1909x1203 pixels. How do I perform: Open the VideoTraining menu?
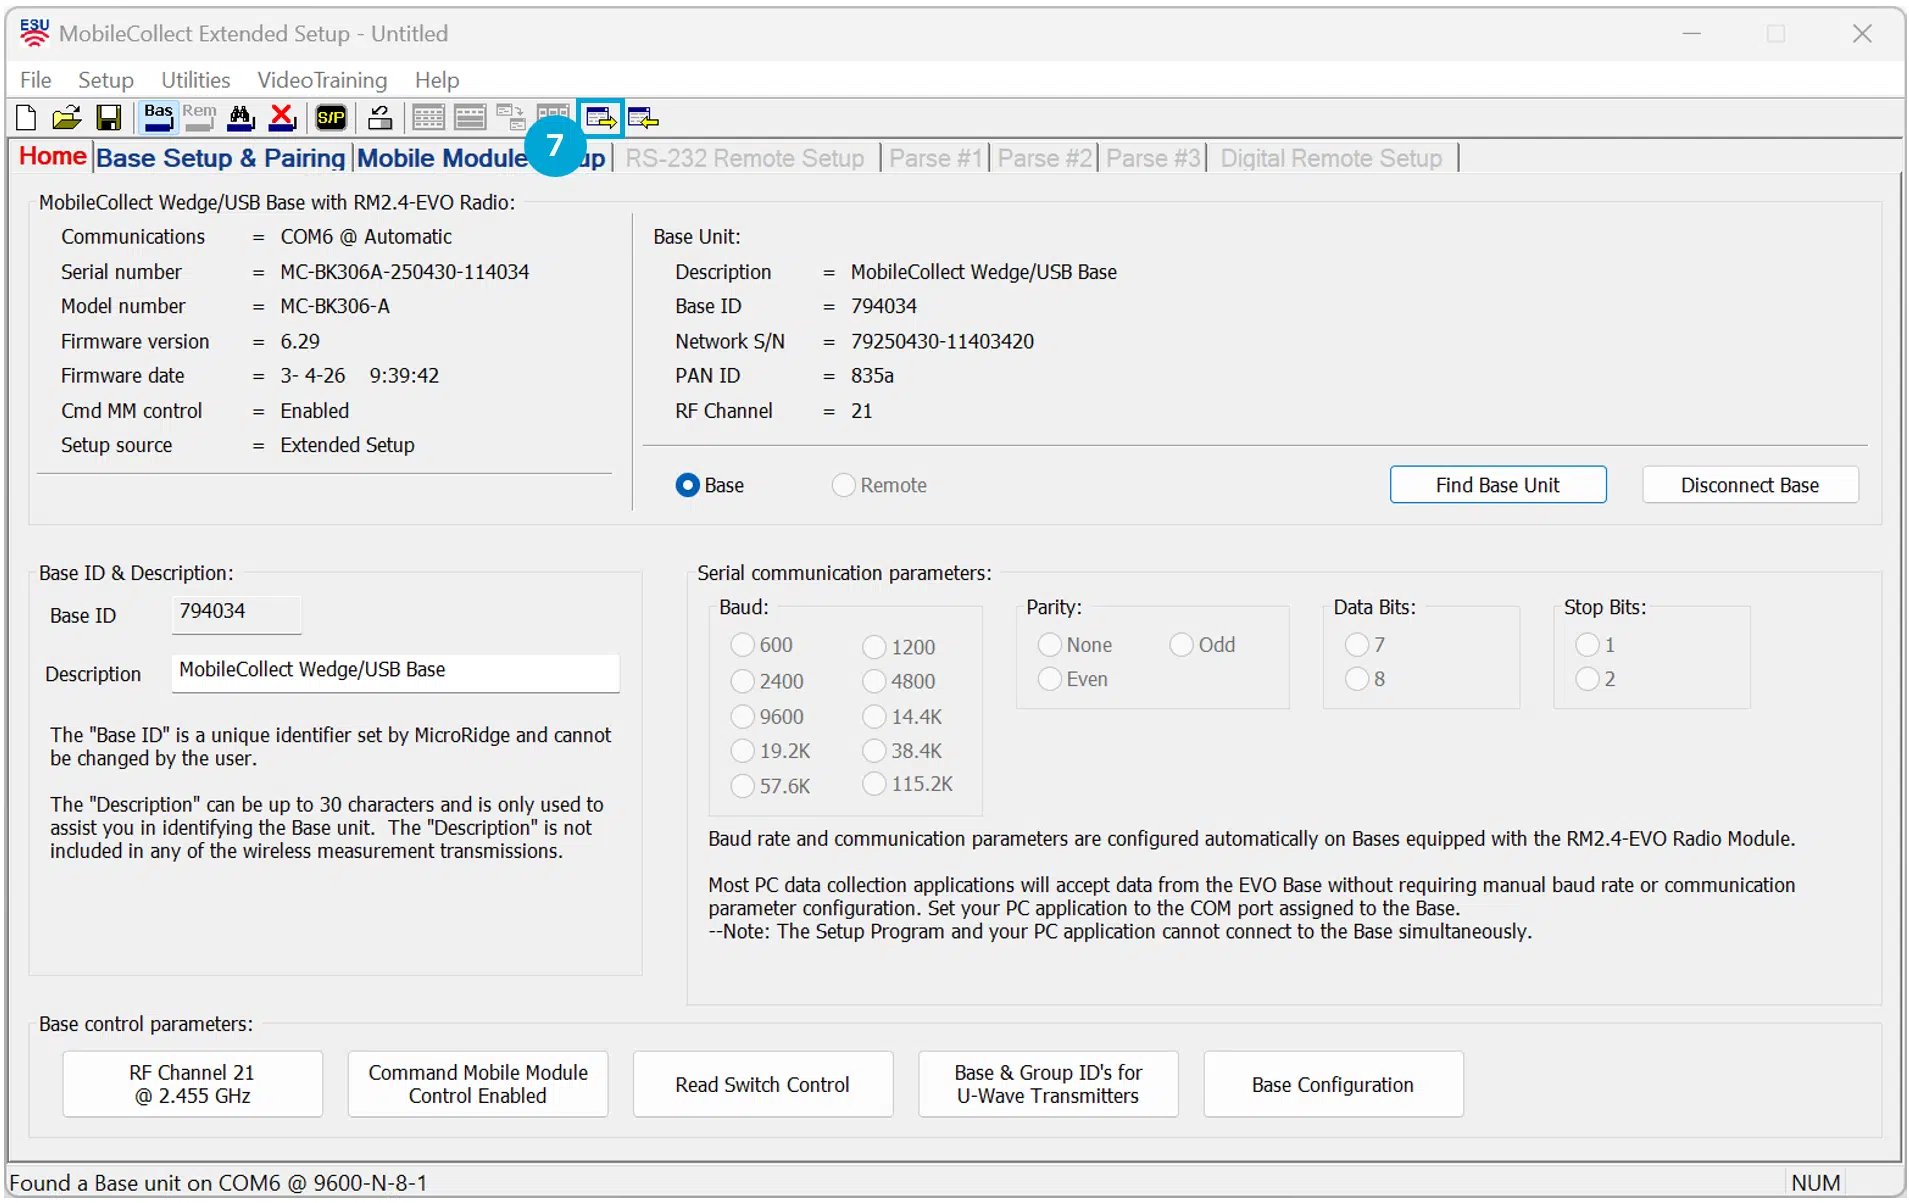(x=322, y=80)
